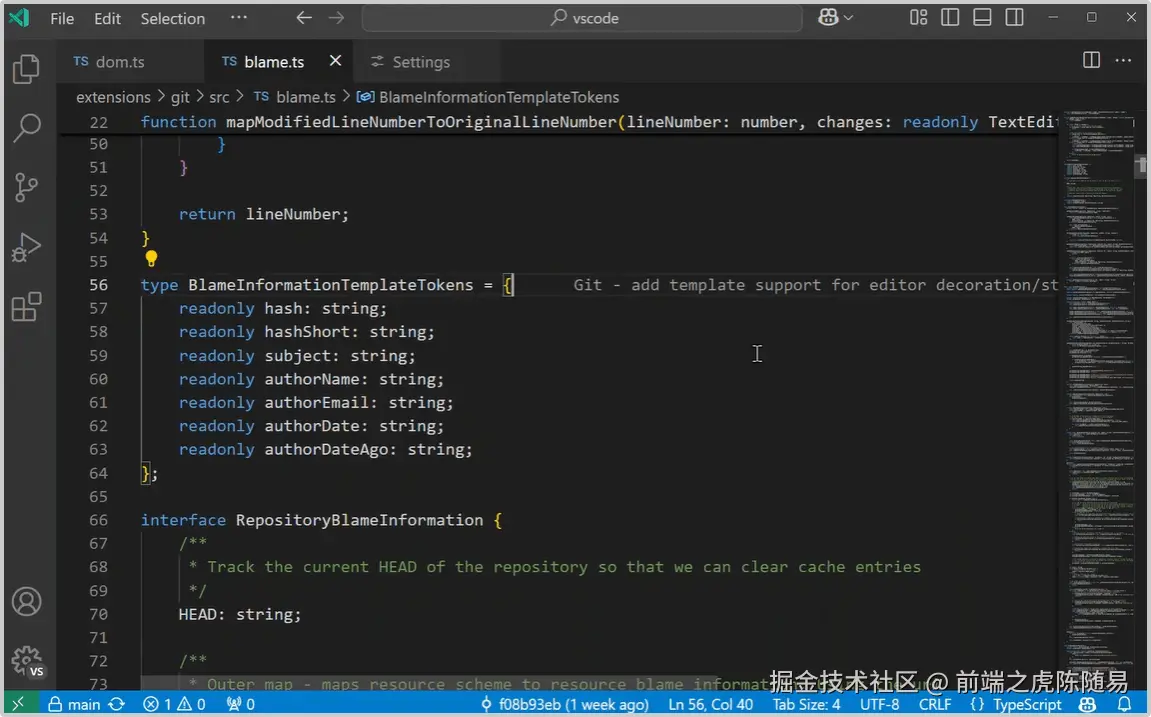Screen dimensions: 1151x717
Task: Open the editor More Actions ellipsis
Action: pyautogui.click(x=1123, y=60)
